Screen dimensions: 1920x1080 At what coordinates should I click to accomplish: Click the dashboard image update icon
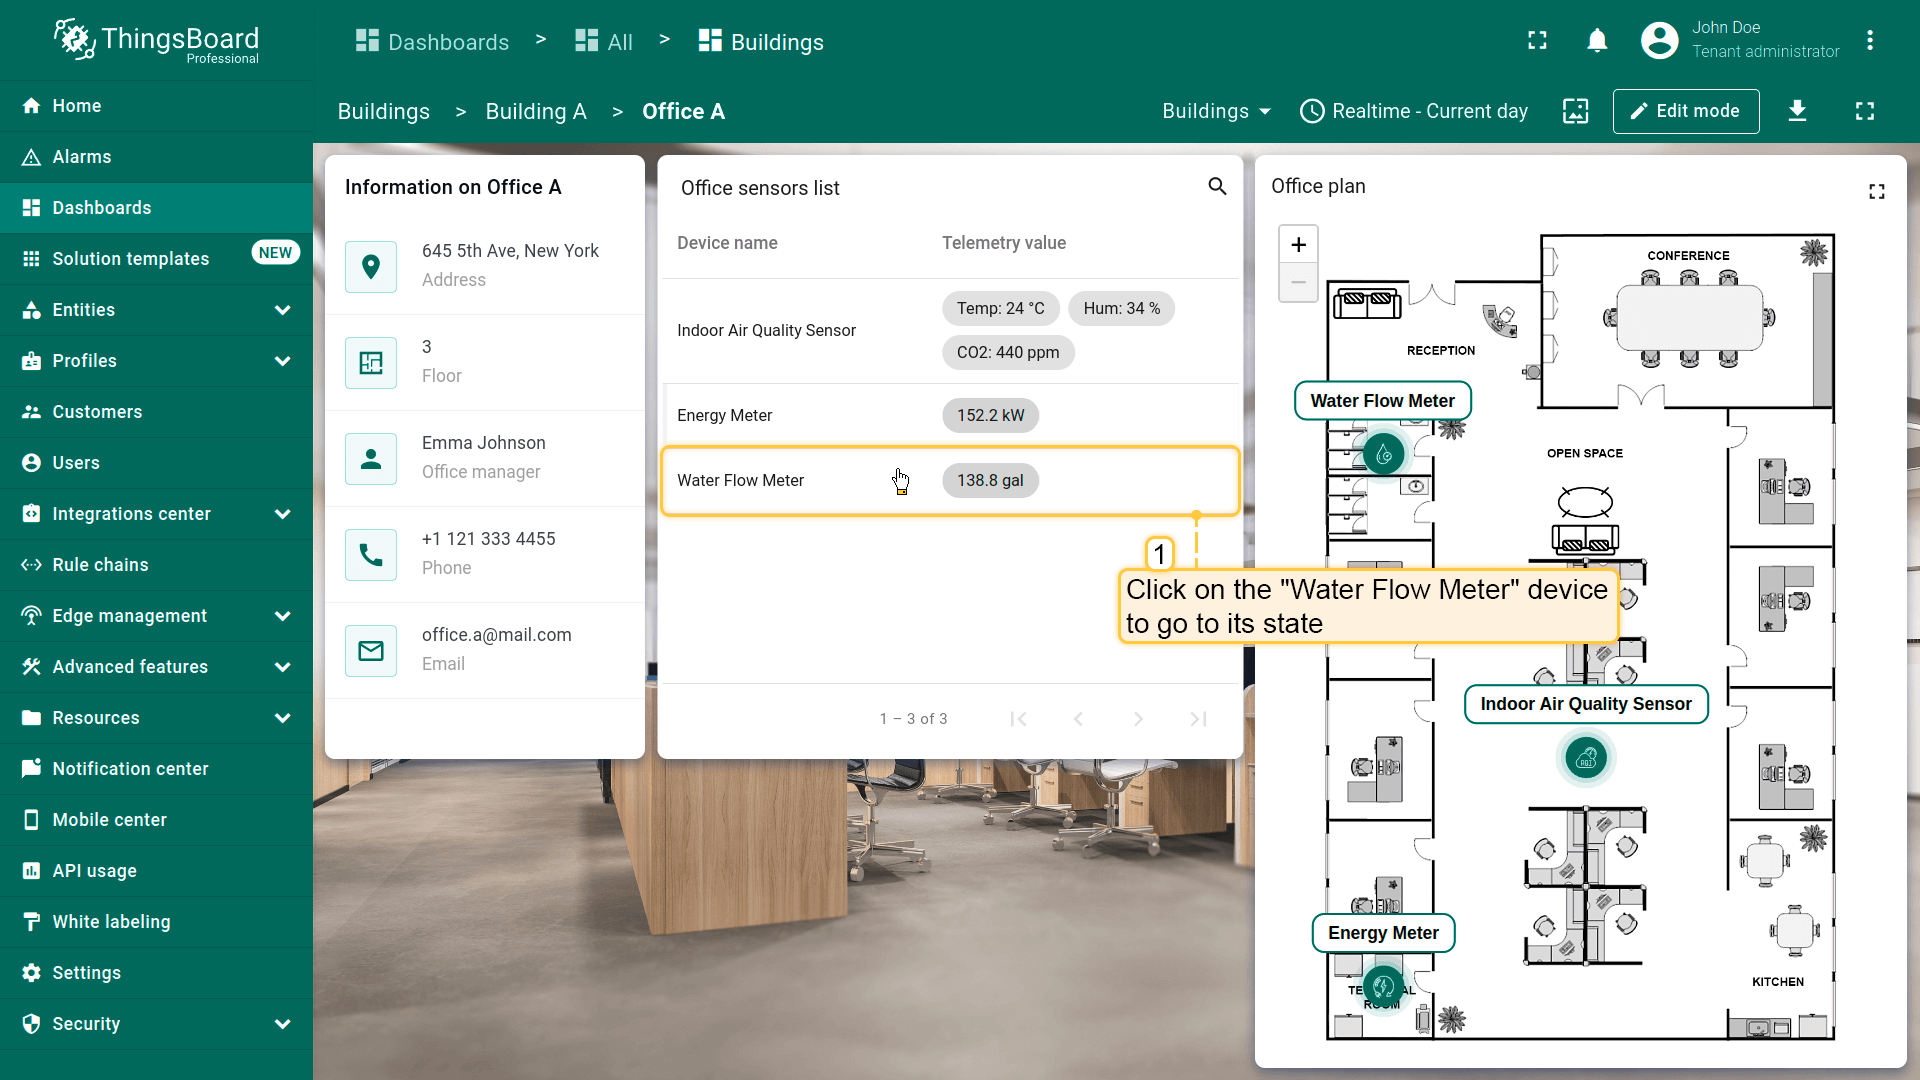pos(1575,111)
